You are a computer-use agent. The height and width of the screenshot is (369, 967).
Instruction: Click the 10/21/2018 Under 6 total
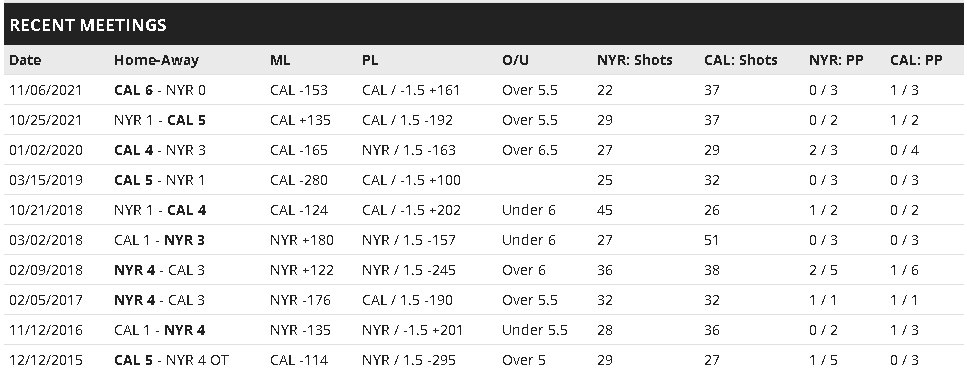[529, 210]
